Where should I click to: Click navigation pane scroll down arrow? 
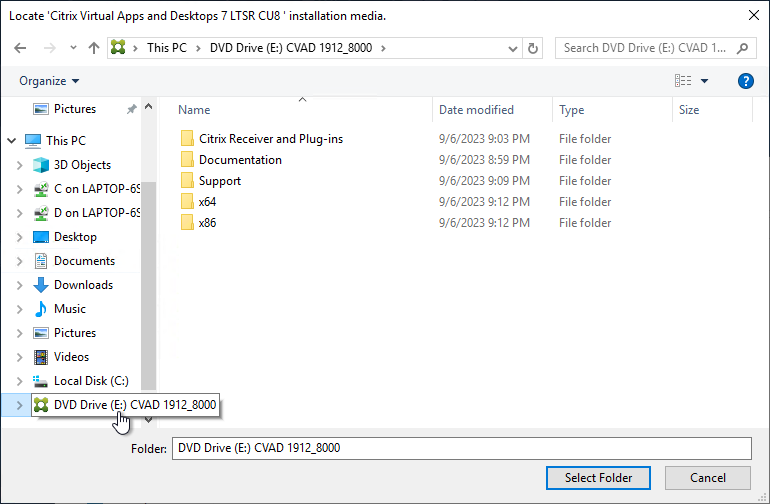click(149, 420)
